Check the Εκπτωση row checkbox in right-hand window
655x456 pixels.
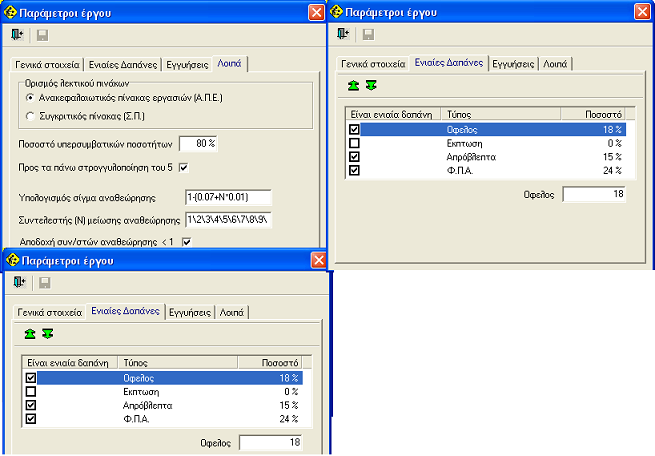point(354,143)
